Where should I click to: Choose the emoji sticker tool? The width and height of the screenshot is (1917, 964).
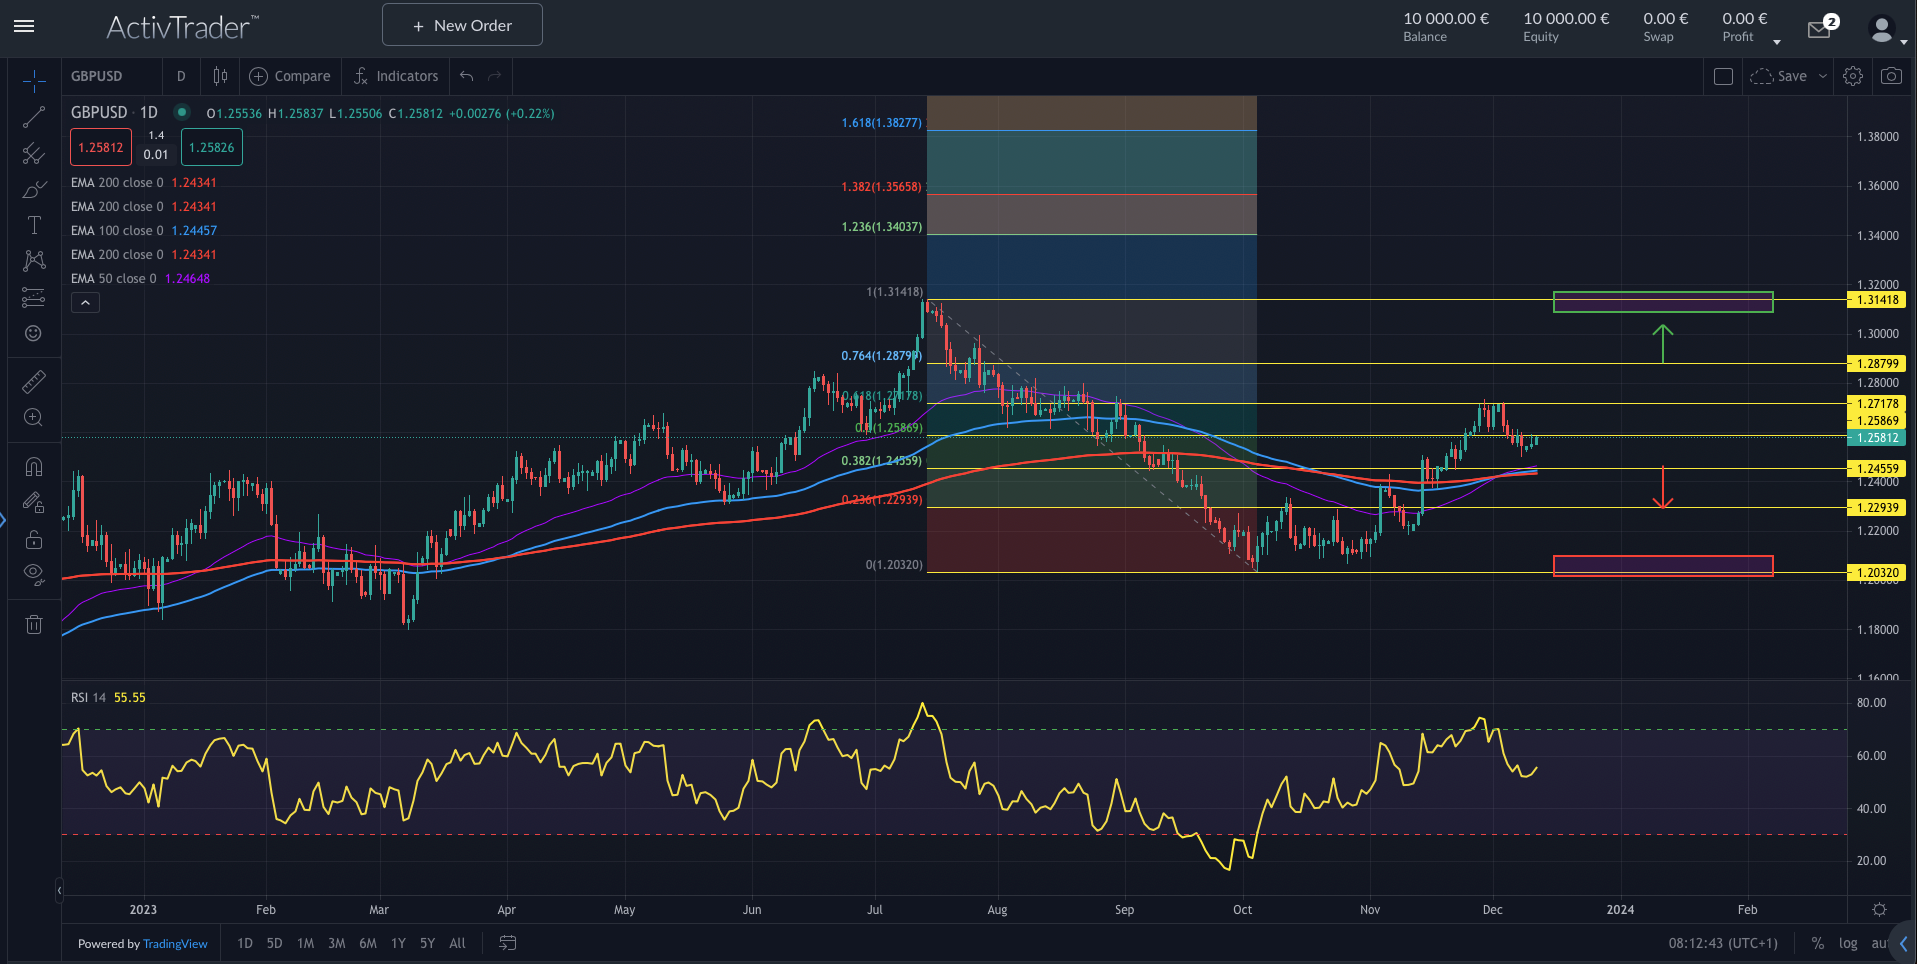tap(33, 333)
